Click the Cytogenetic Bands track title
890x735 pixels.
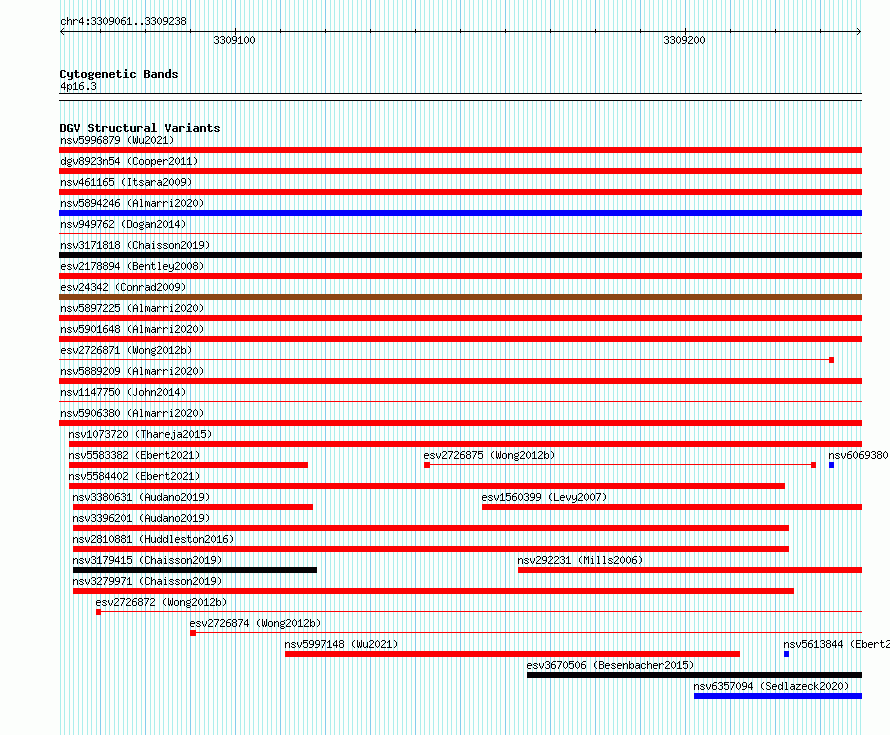[119, 74]
